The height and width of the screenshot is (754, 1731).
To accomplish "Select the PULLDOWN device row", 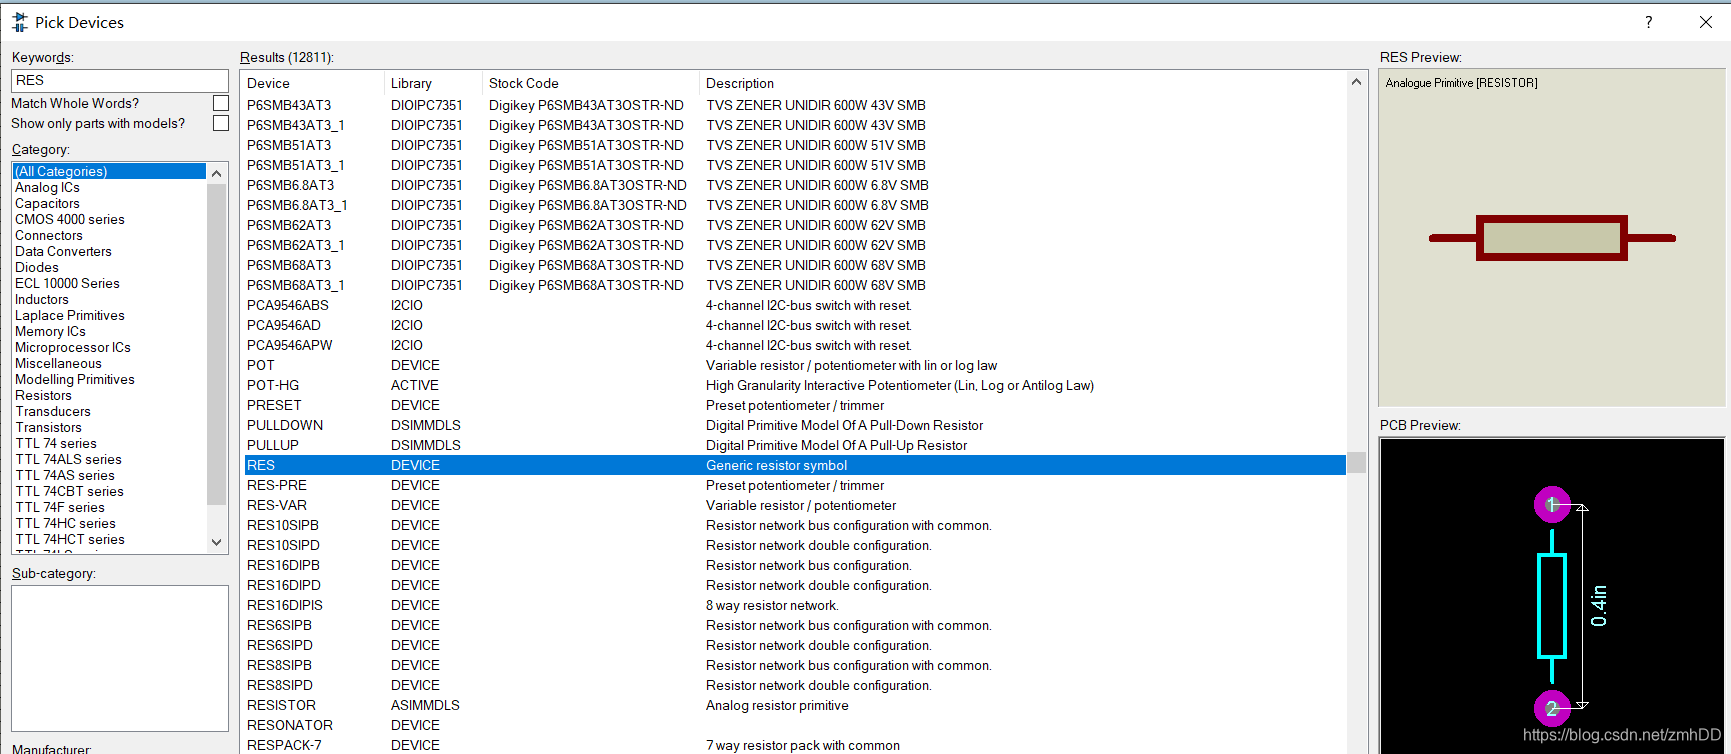I will click(795, 425).
